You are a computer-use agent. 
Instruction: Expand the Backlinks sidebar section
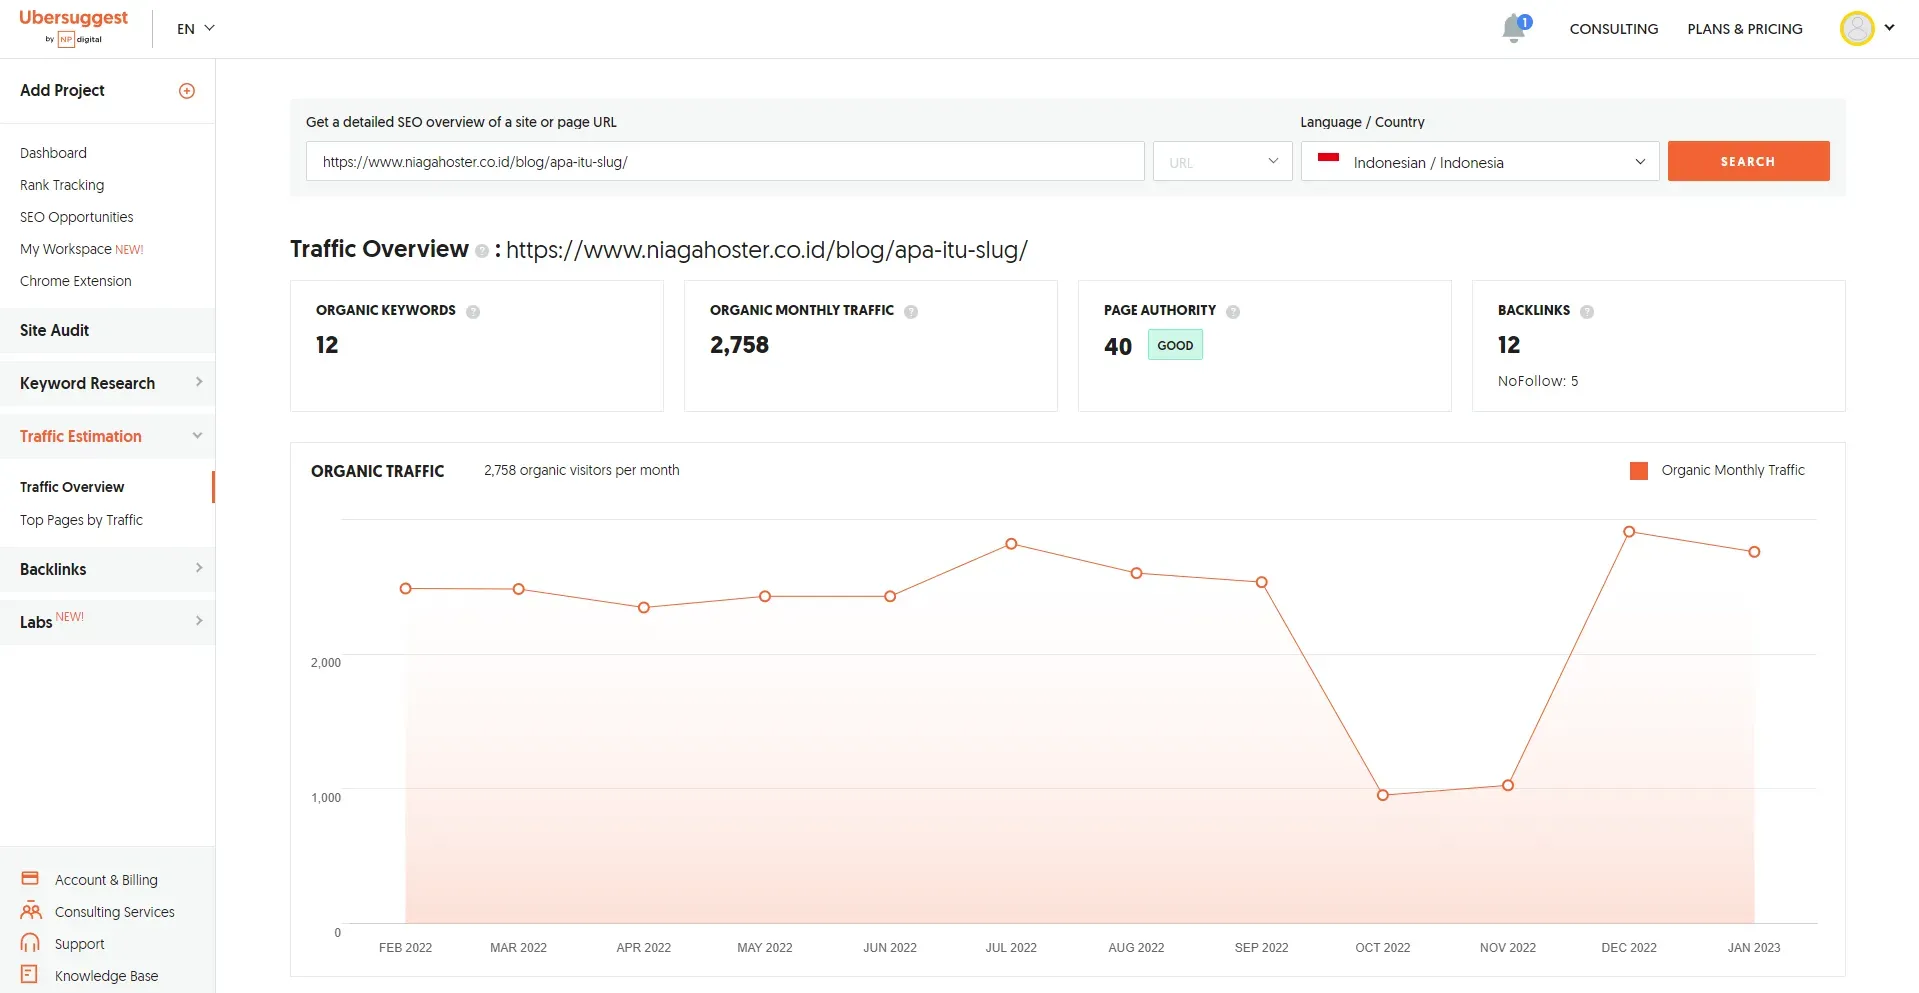[108, 569]
